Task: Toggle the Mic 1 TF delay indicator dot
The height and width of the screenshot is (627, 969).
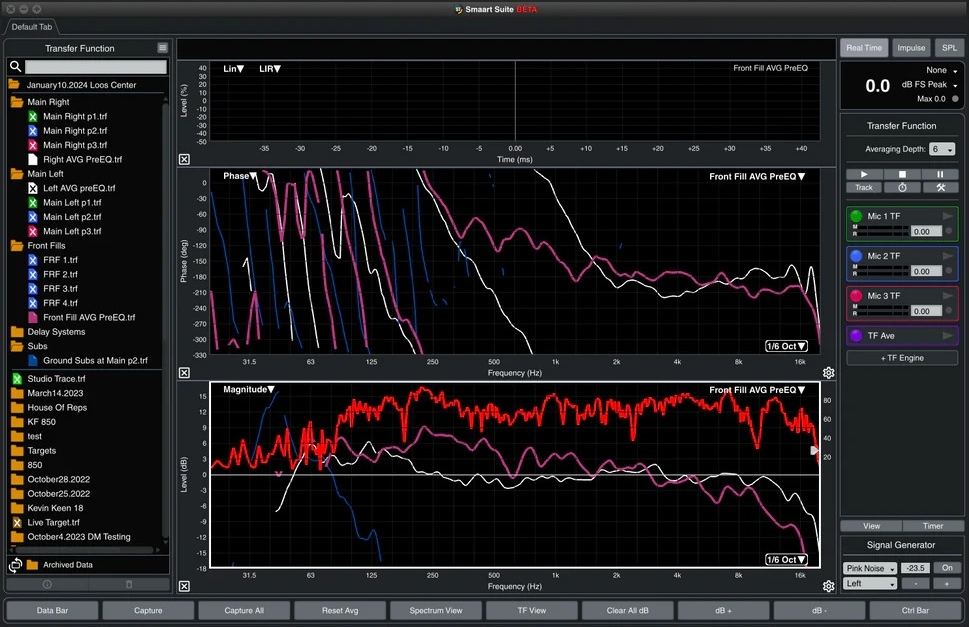Action: 949,231
